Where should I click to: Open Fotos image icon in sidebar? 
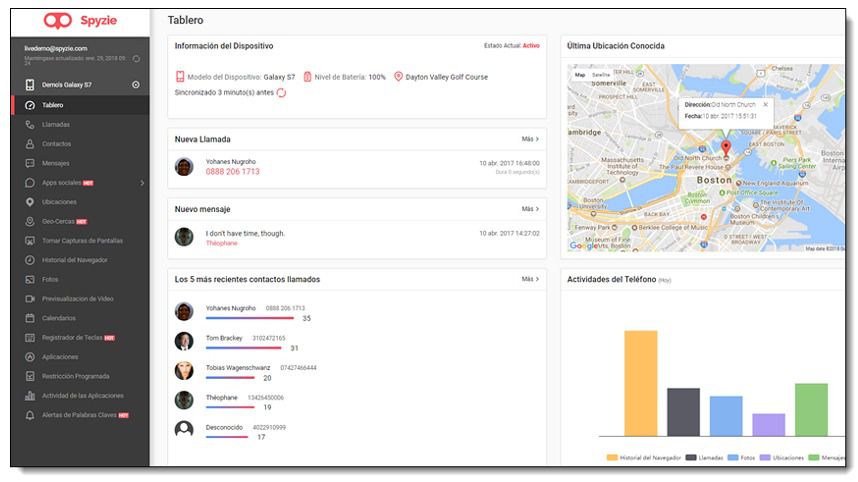(30, 280)
